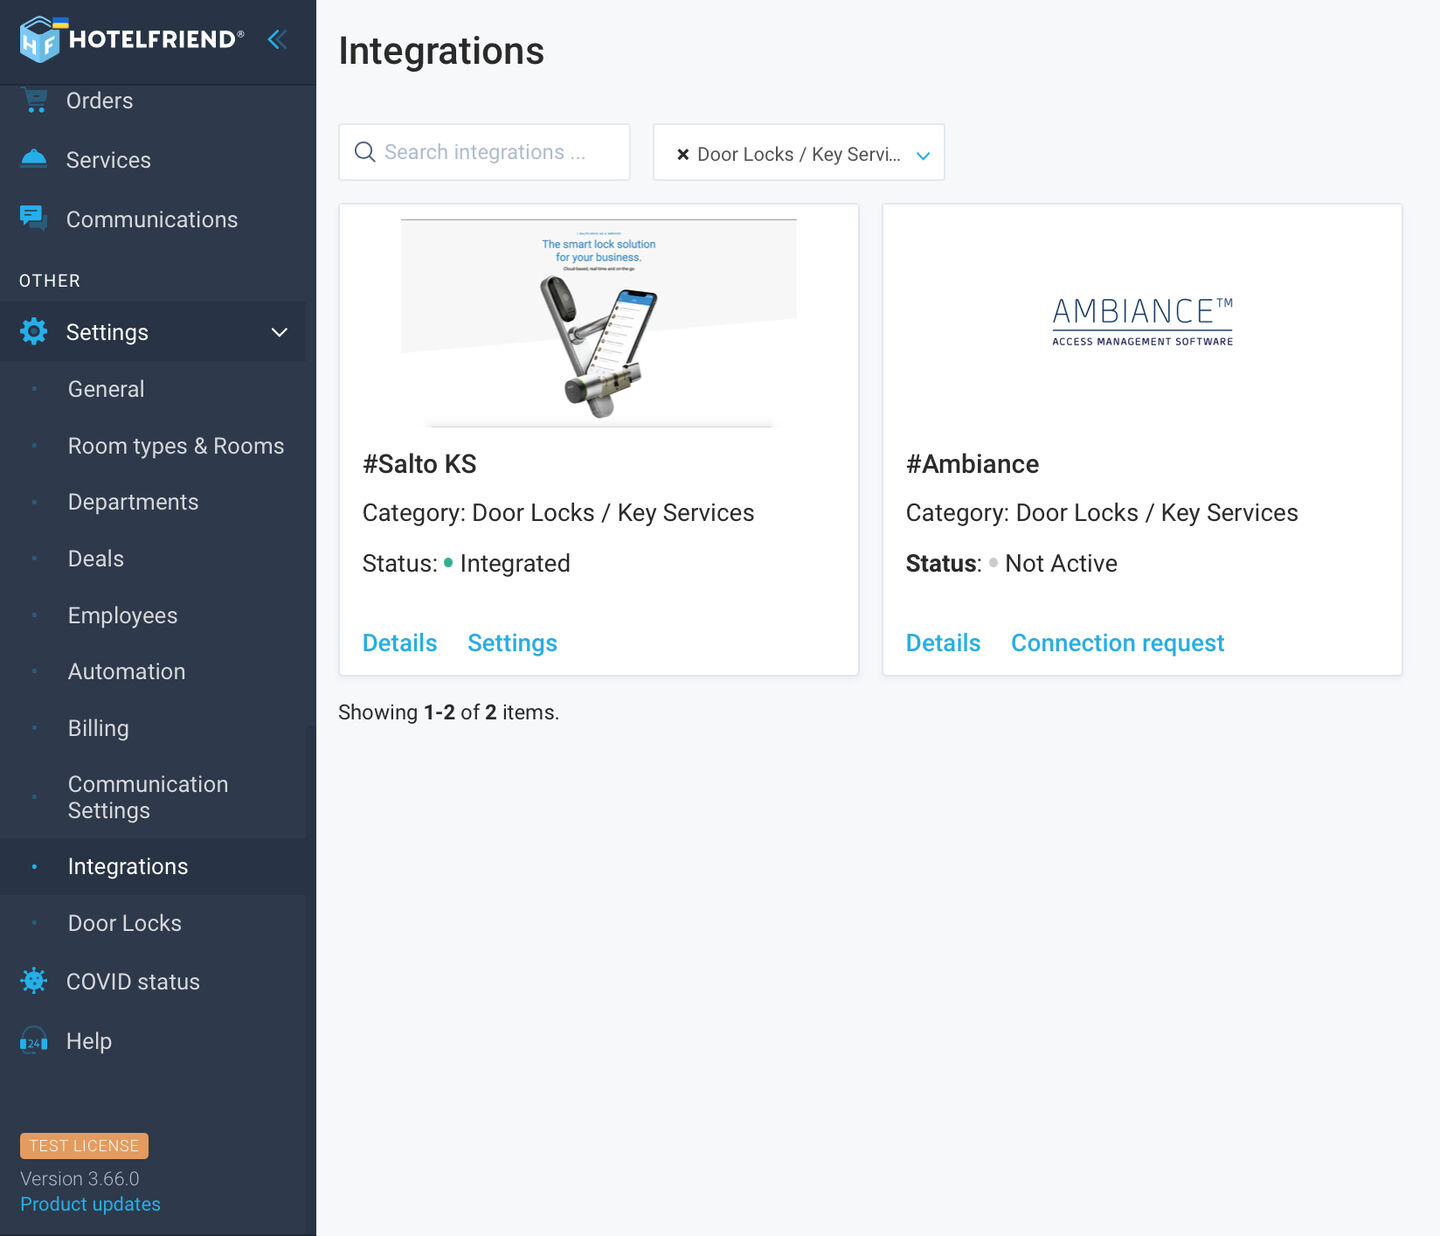The image size is (1440, 1236).
Task: Click the Search integrations field
Action: [x=484, y=152]
